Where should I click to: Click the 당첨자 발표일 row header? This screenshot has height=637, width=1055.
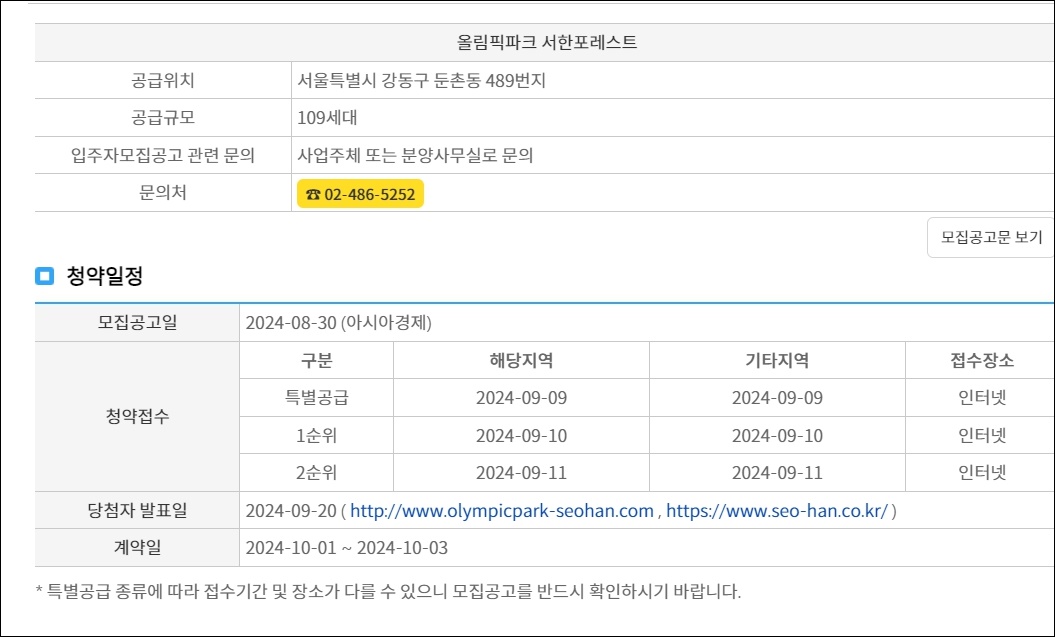pos(137,511)
